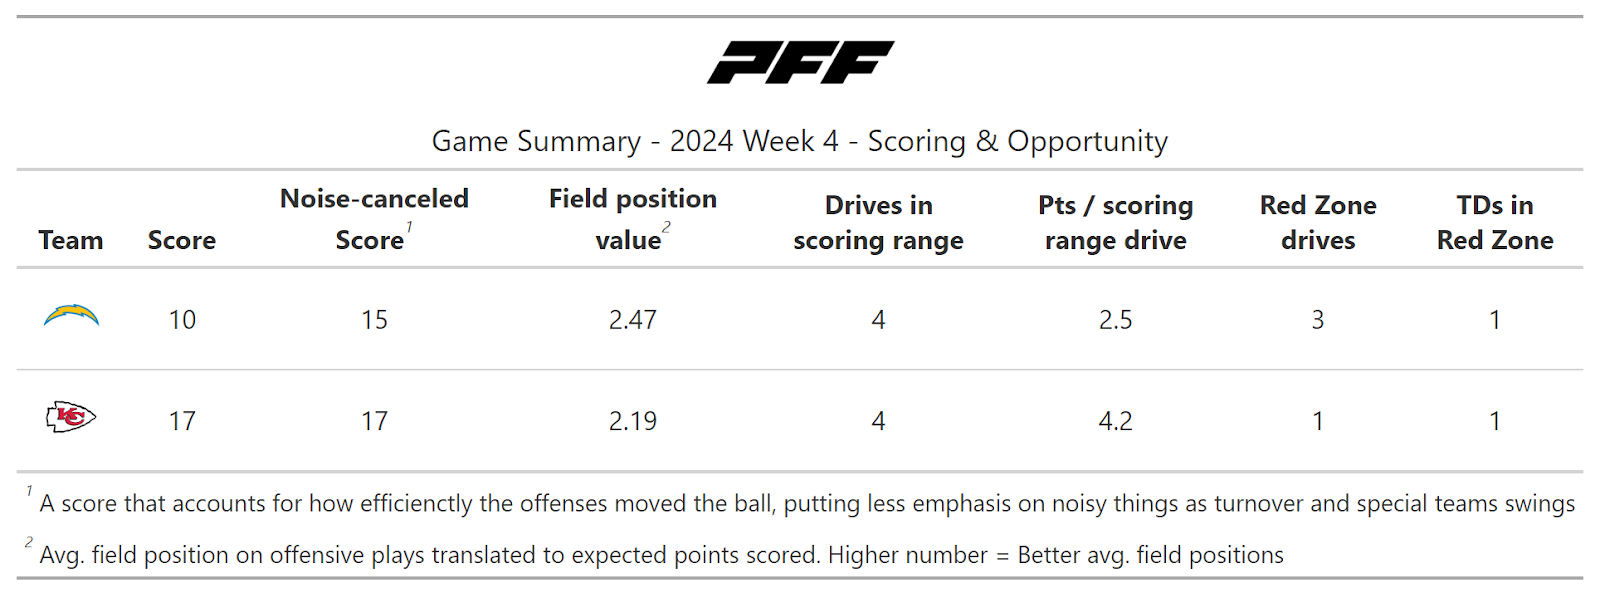Select the Field position value header
1600x593 pixels.
tap(632, 220)
